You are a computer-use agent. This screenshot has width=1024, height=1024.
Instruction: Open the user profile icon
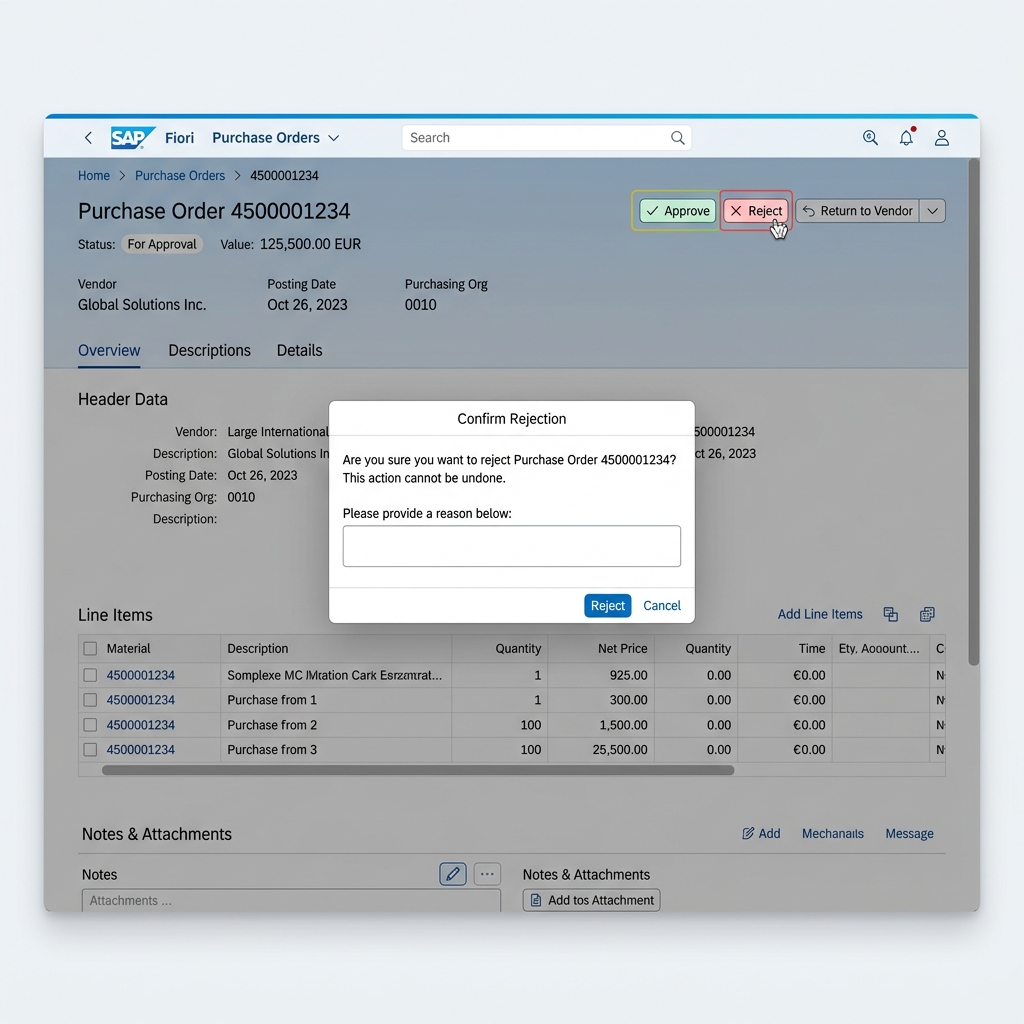(x=941, y=138)
